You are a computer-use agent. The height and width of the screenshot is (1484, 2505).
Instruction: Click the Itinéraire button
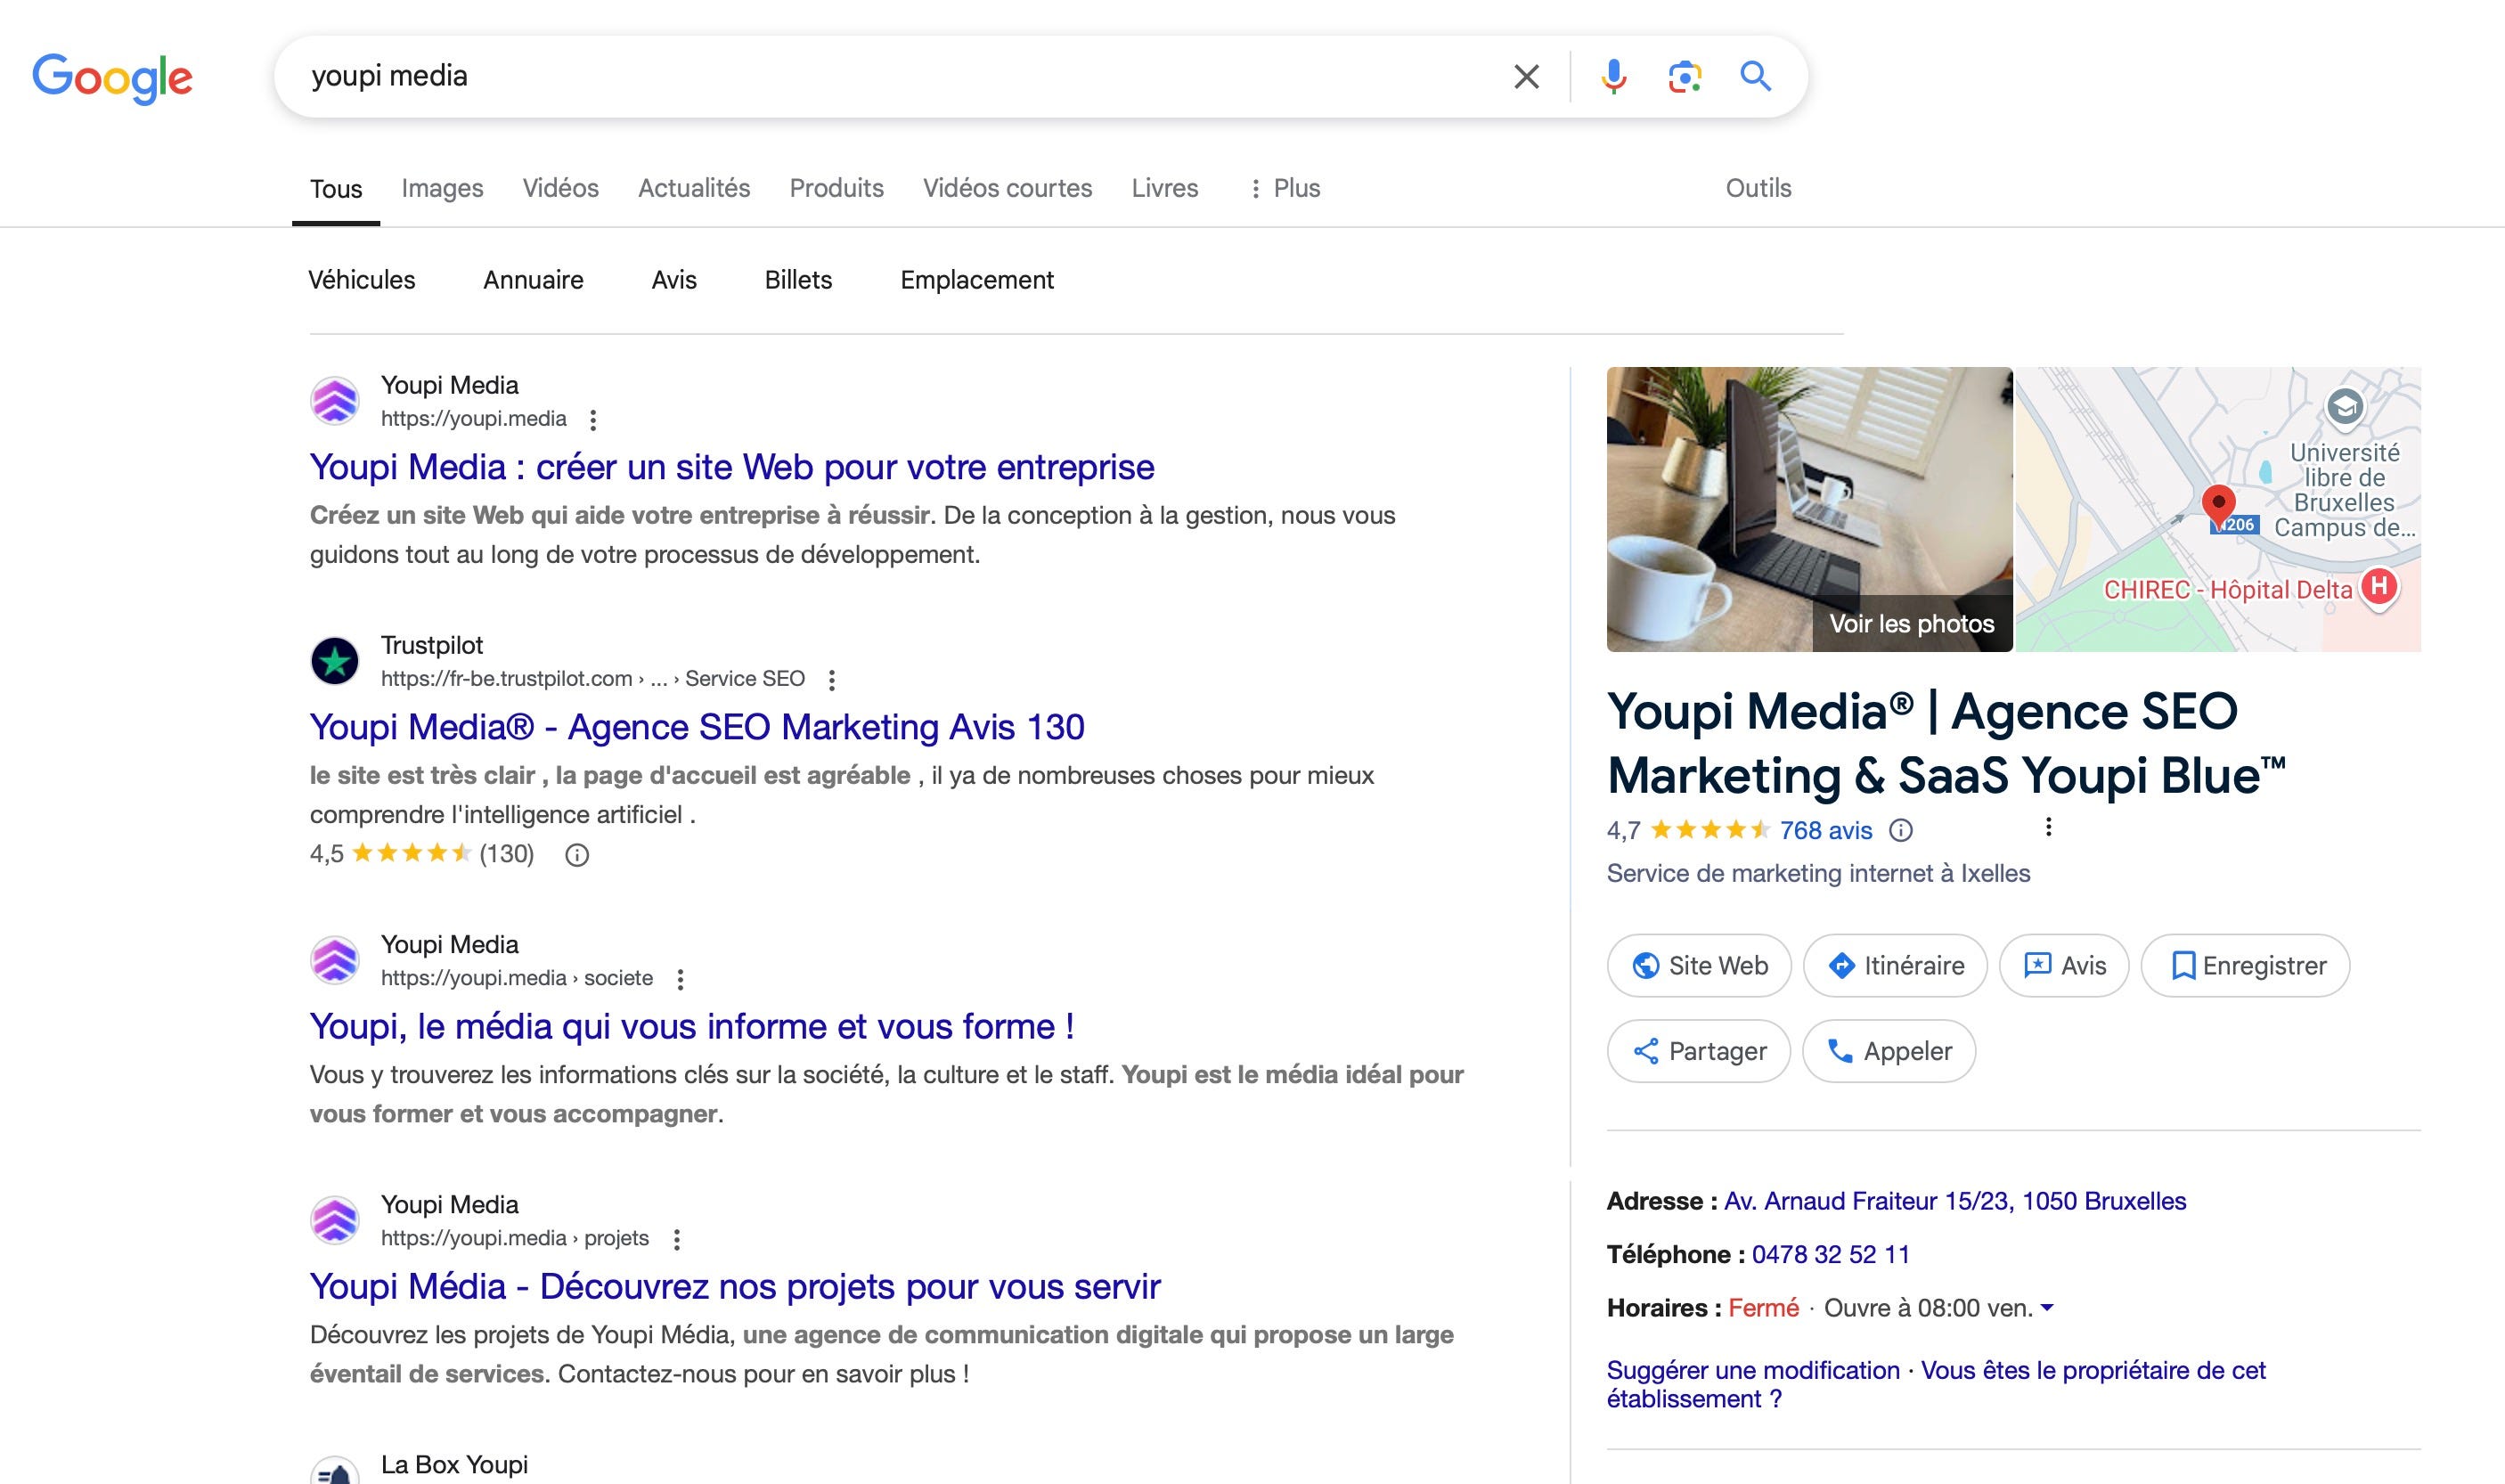coord(1894,965)
